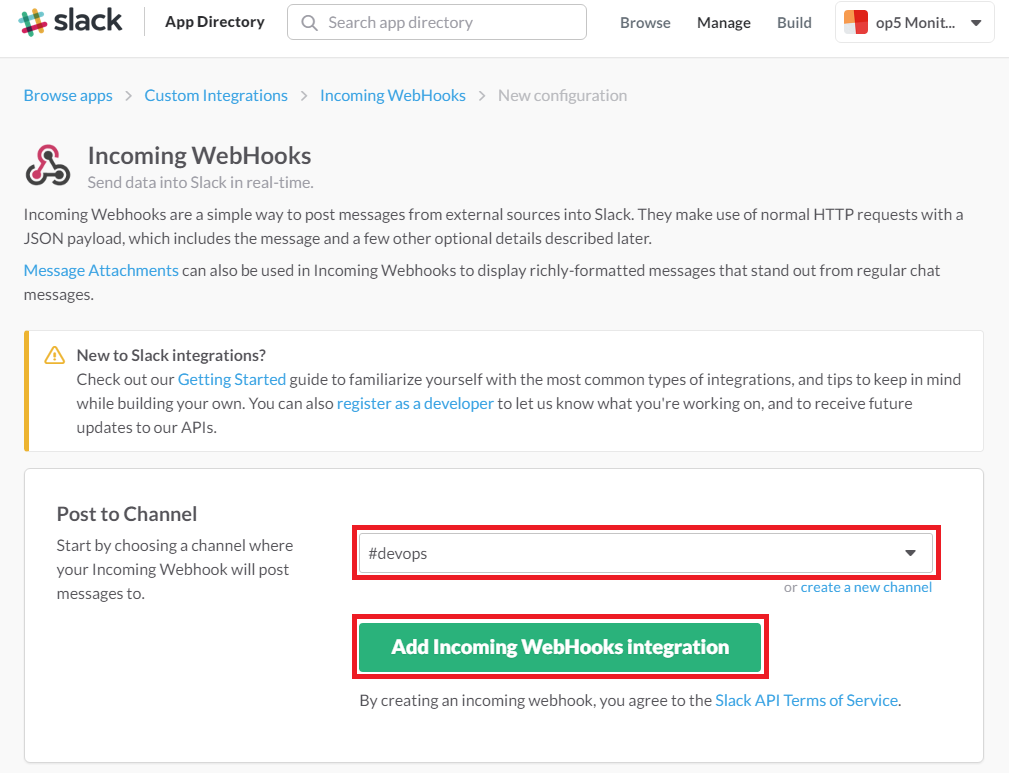1009x773 pixels.
Task: Go to Custom Integrations breadcrumb
Action: (216, 95)
